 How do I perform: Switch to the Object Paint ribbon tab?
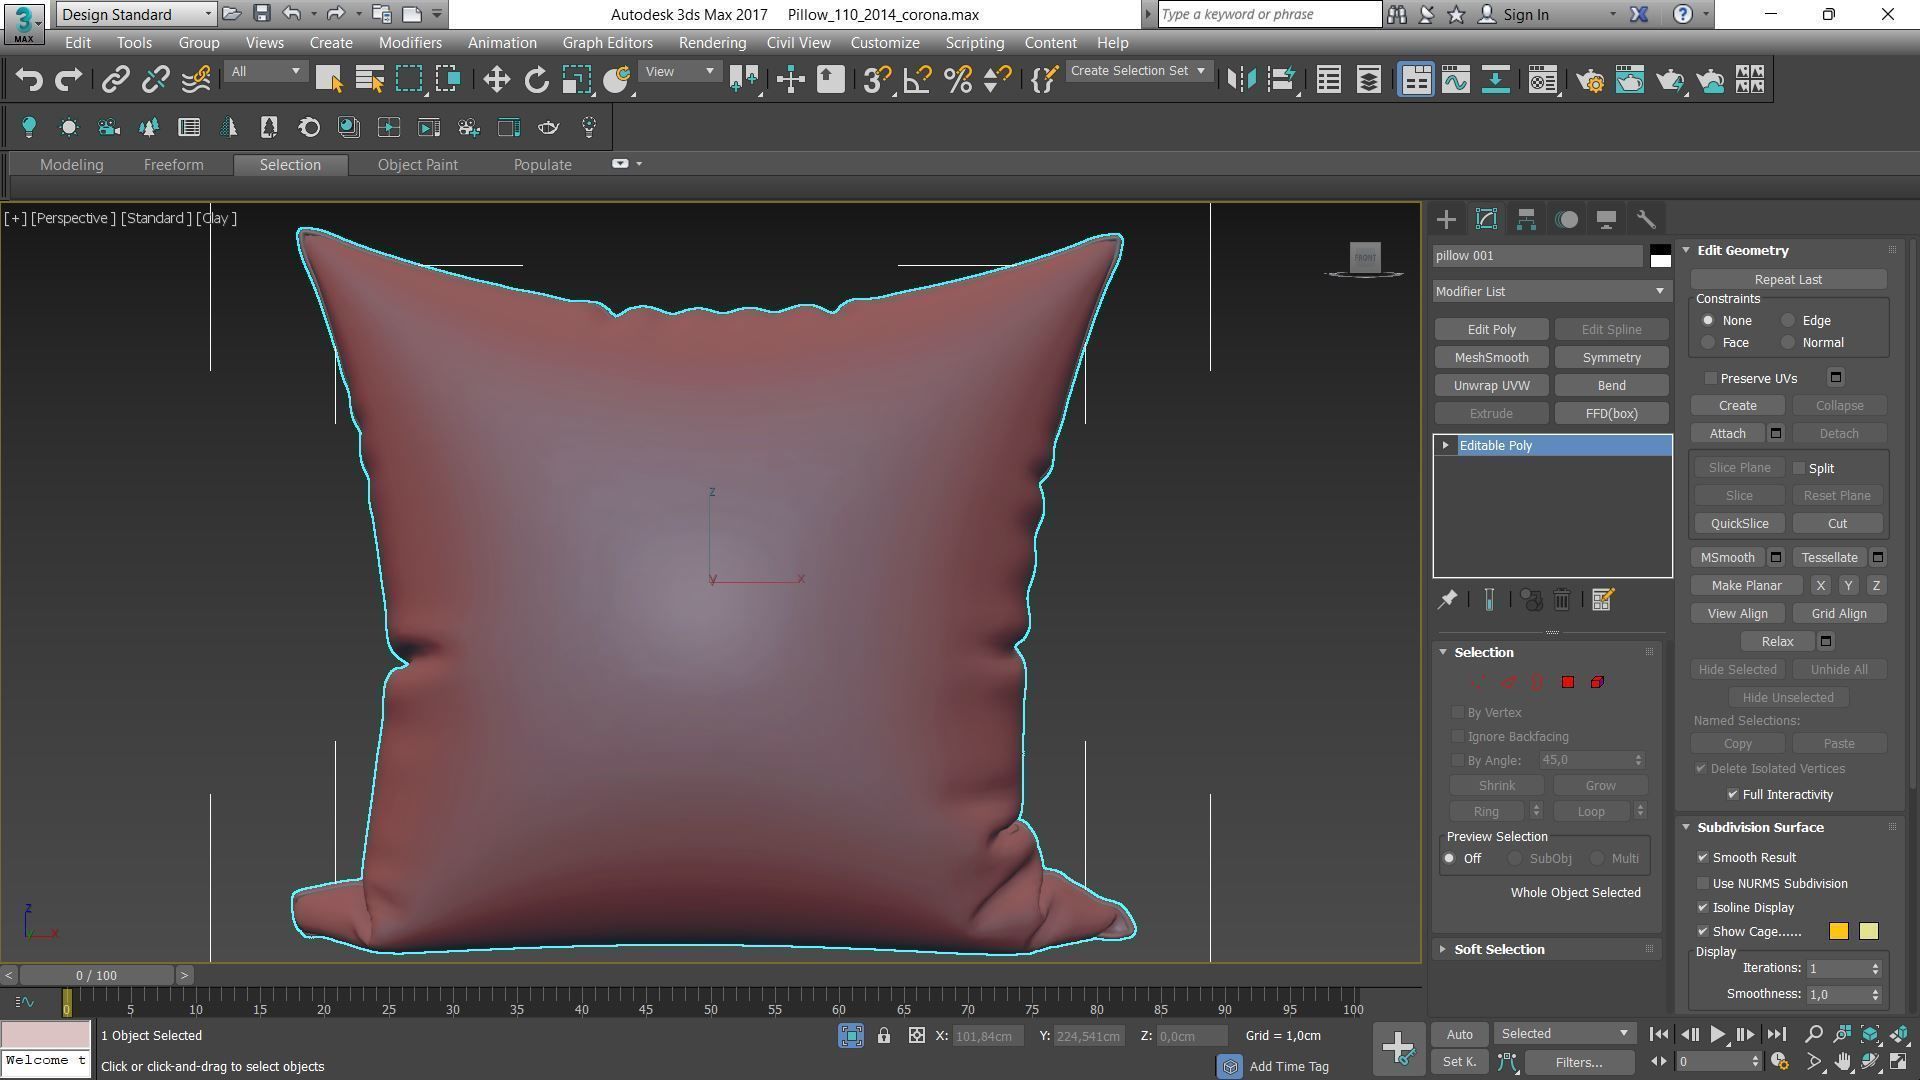pyautogui.click(x=417, y=165)
